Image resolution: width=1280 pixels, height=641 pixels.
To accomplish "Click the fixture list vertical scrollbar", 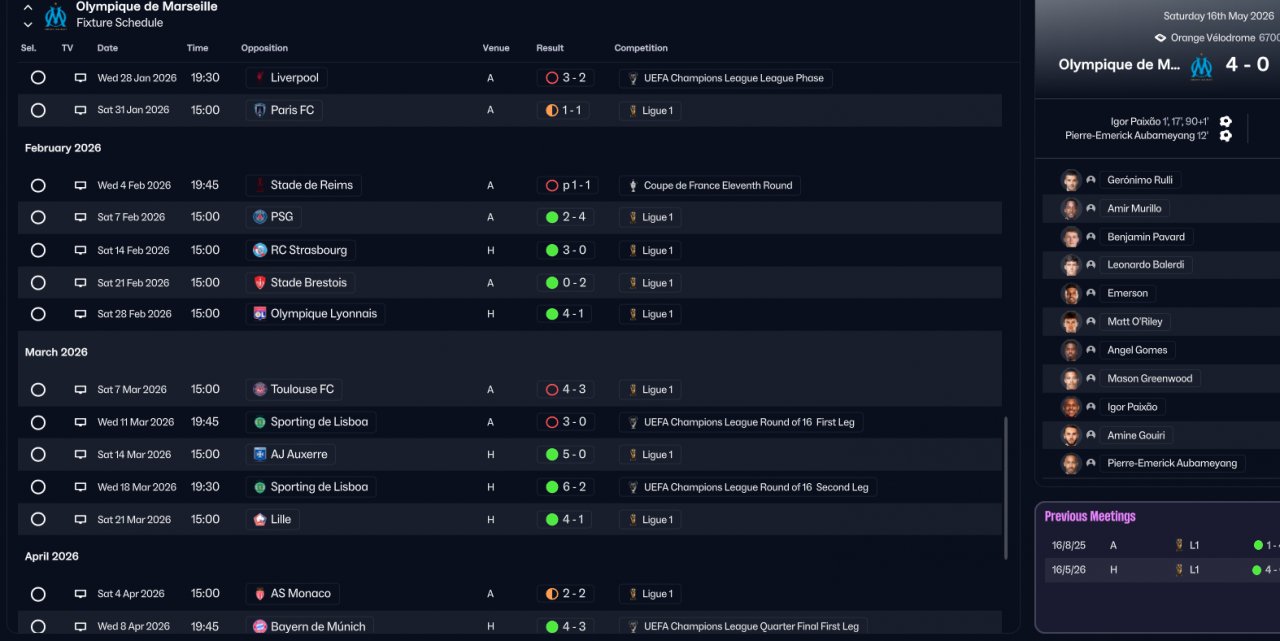I will pos(1005,488).
